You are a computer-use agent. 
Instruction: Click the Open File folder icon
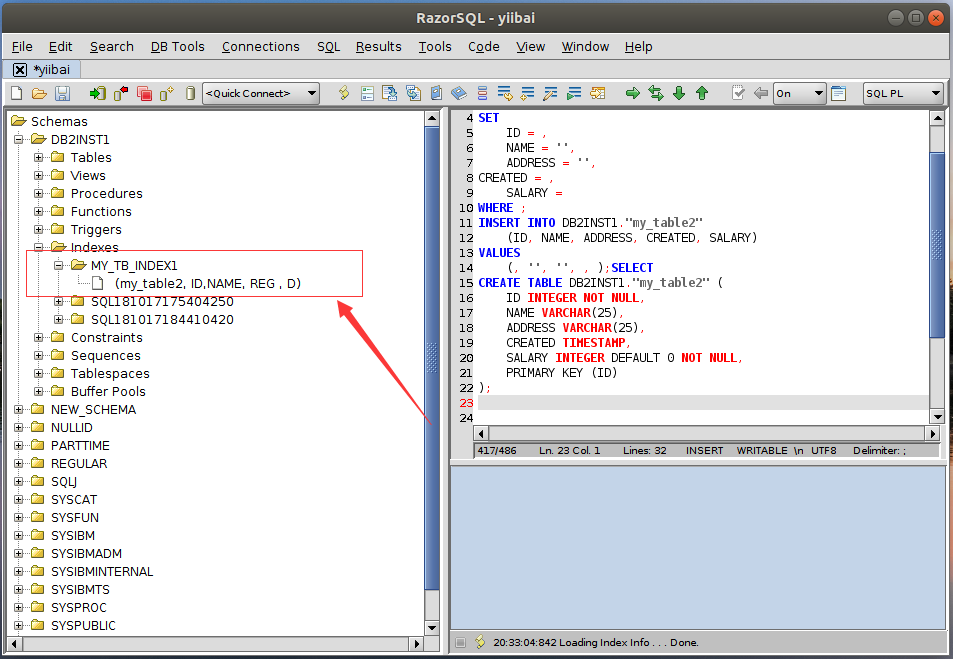[39, 93]
